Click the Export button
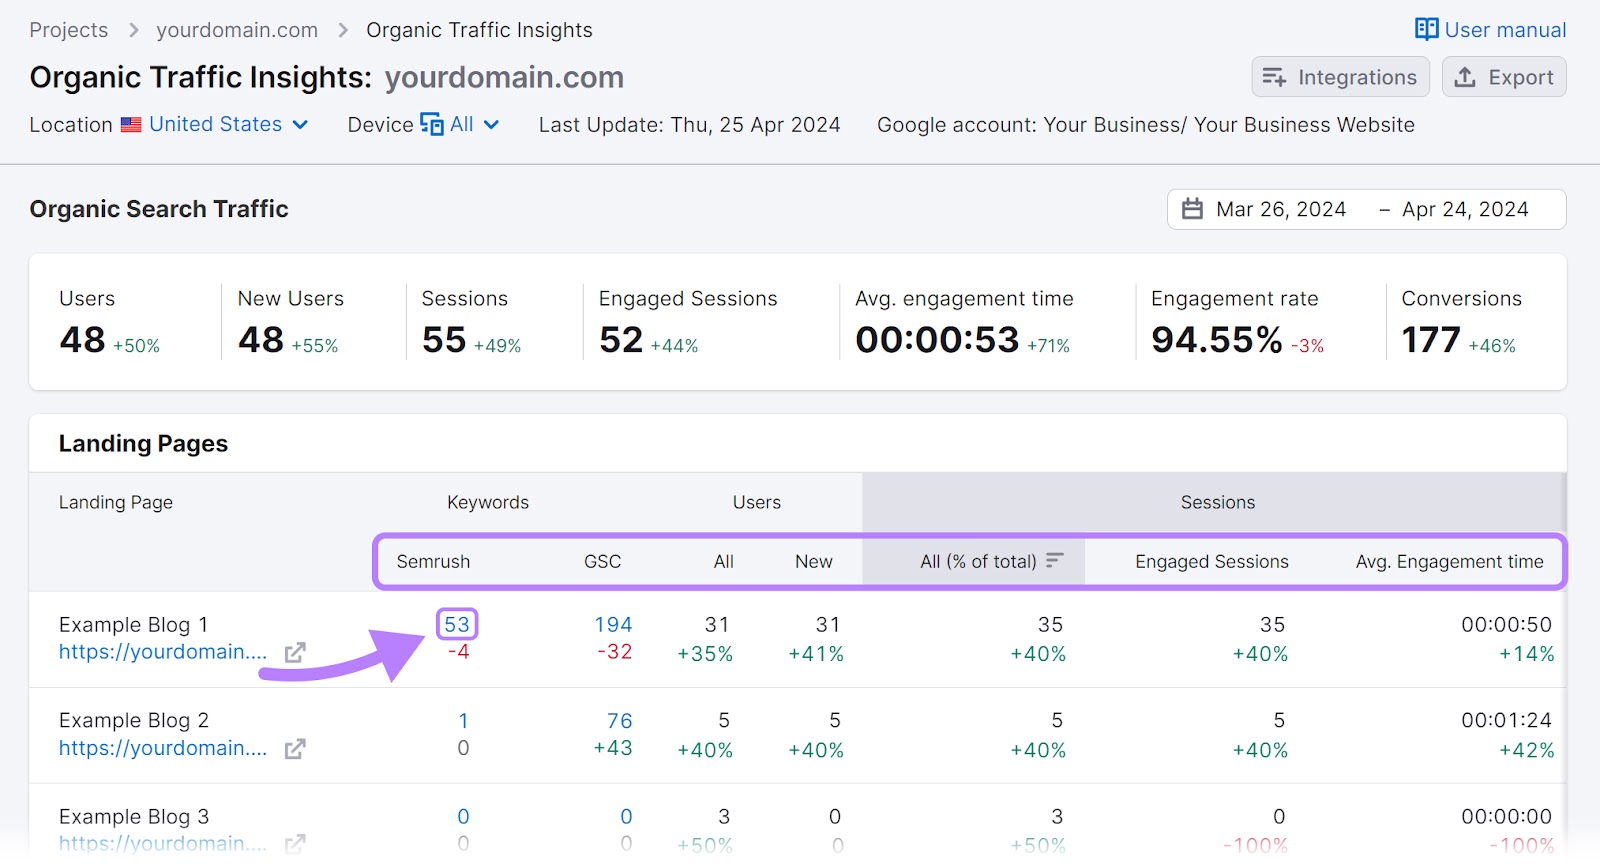Screen dimensions: 1600x868 coord(1504,77)
